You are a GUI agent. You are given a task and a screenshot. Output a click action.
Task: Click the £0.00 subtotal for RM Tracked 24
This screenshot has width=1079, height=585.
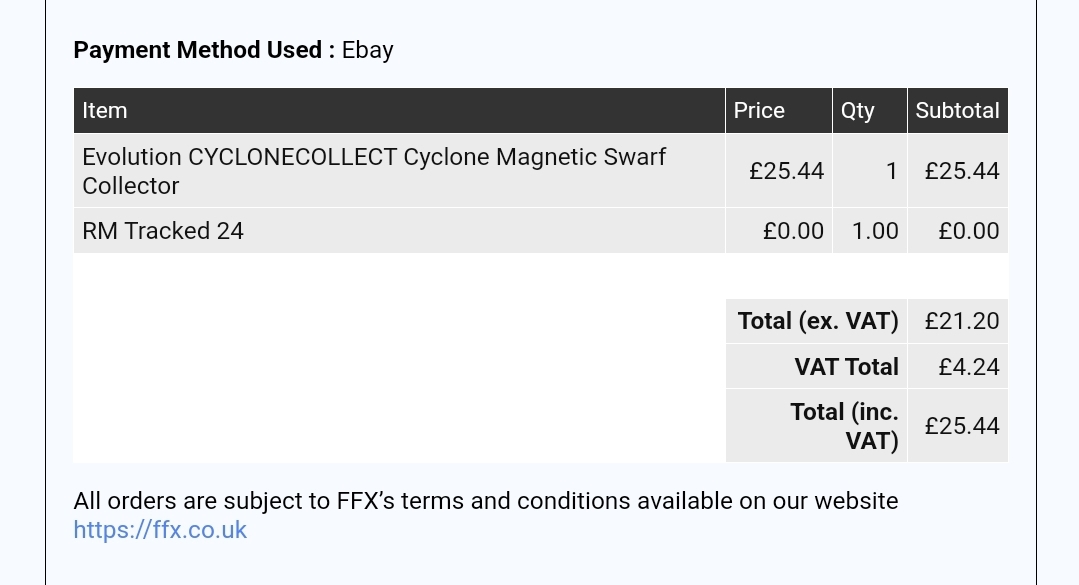[968, 232]
